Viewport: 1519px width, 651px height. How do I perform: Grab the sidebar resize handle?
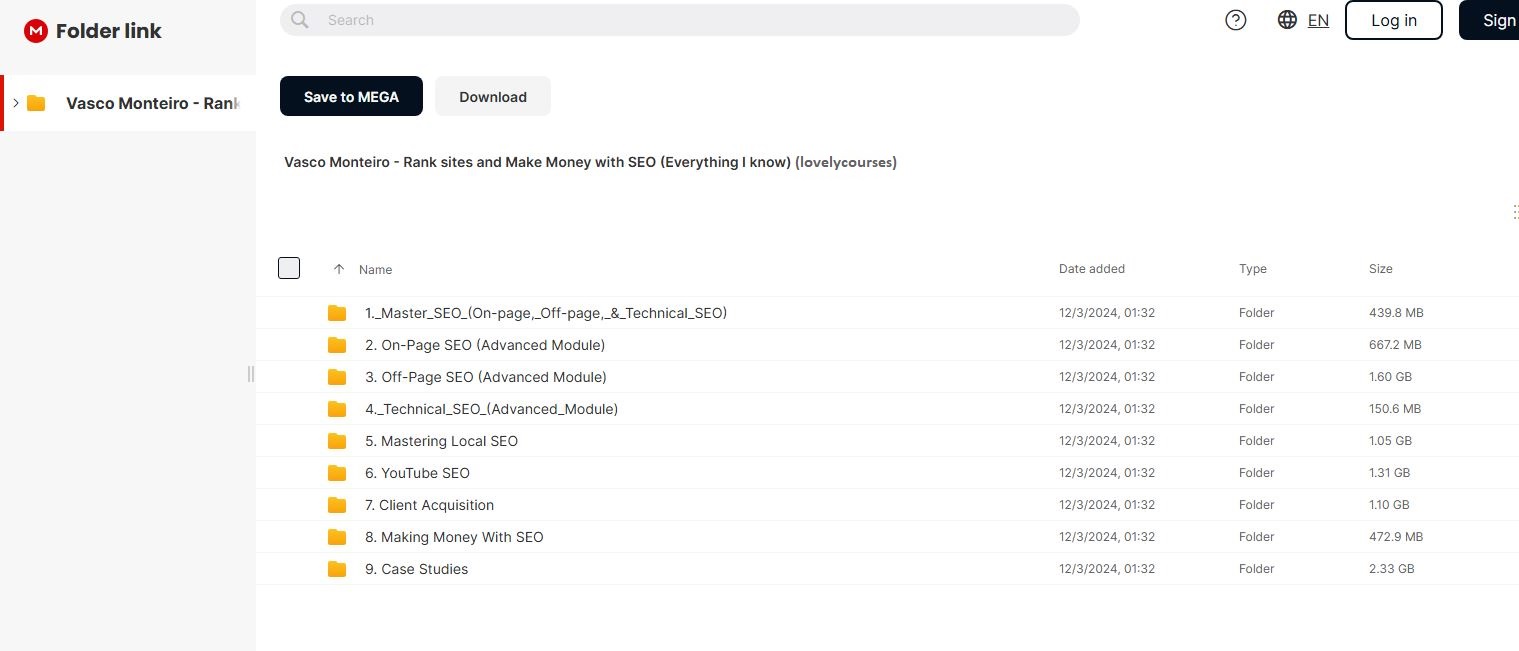[x=251, y=373]
